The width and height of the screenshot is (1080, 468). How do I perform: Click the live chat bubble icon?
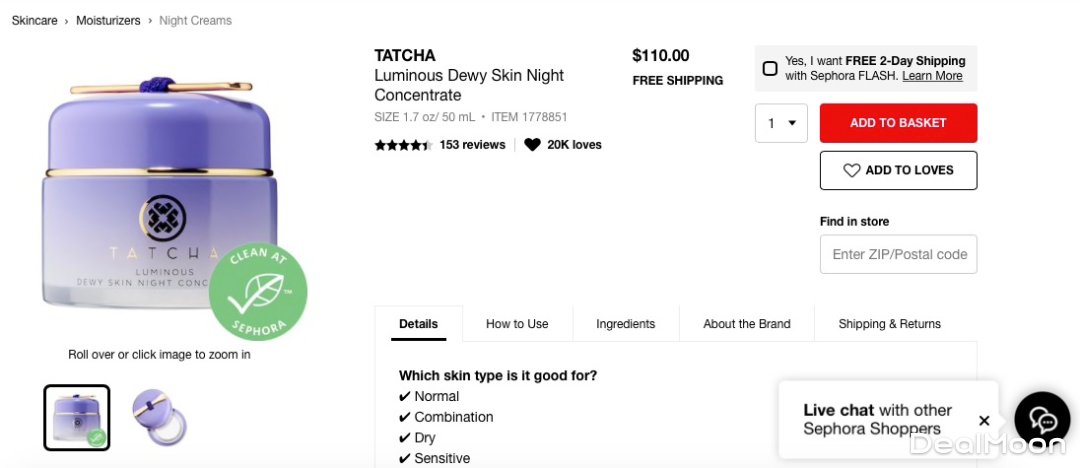[1042, 419]
